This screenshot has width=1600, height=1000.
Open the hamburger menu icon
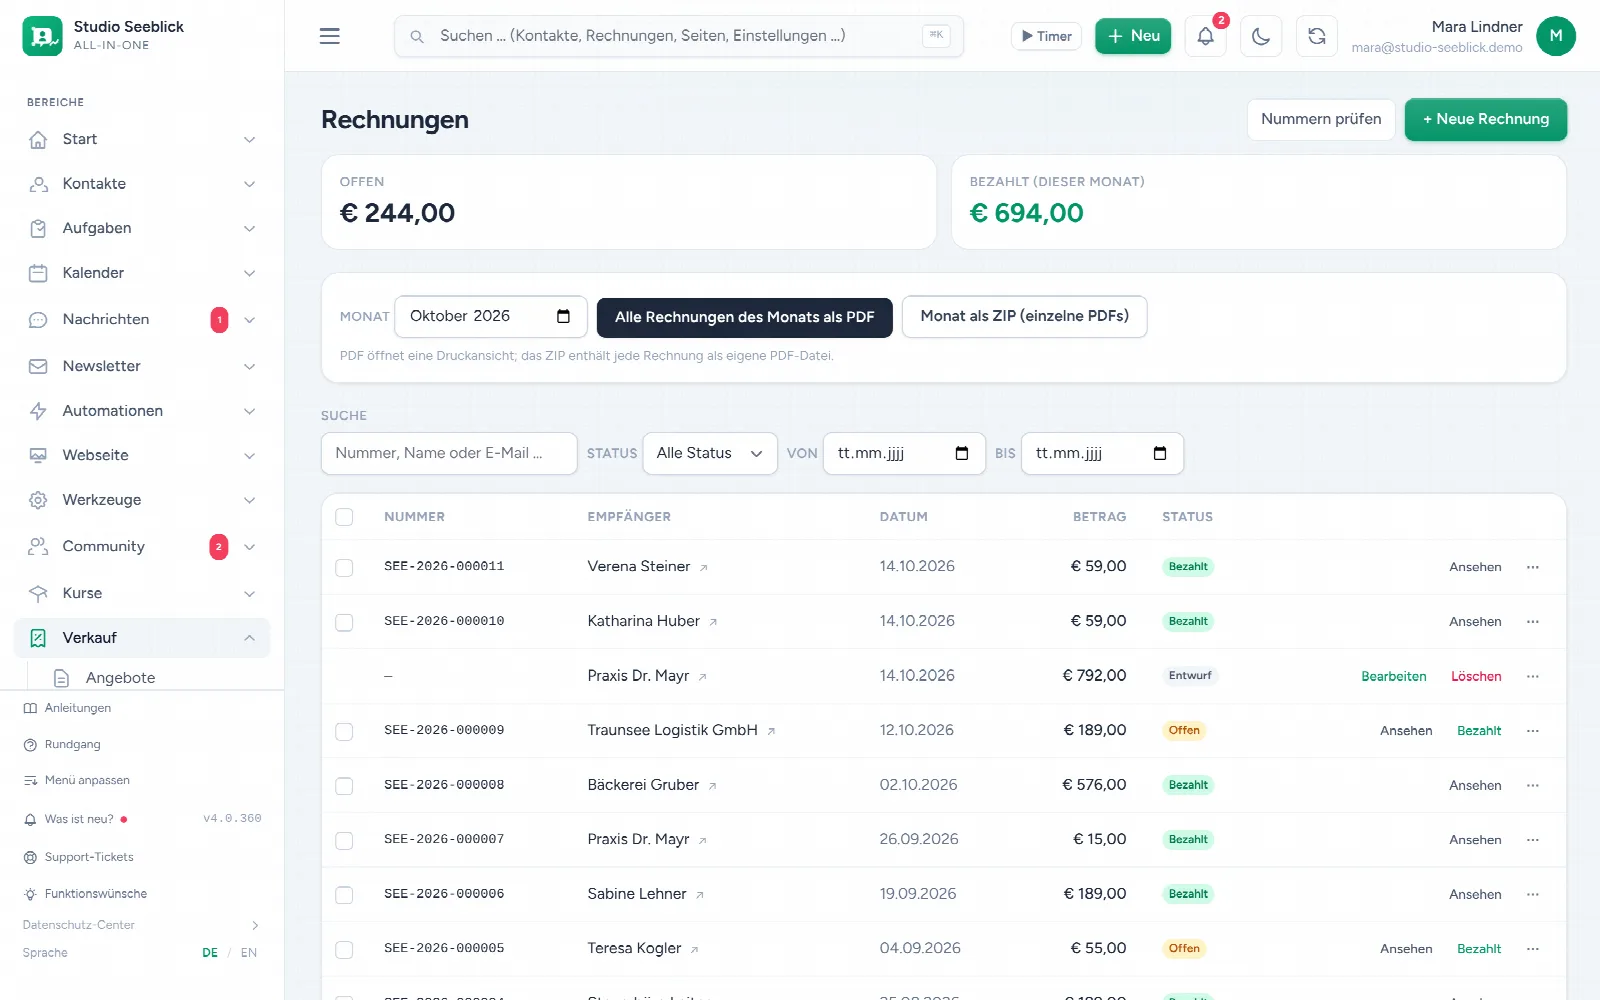pyautogui.click(x=329, y=36)
